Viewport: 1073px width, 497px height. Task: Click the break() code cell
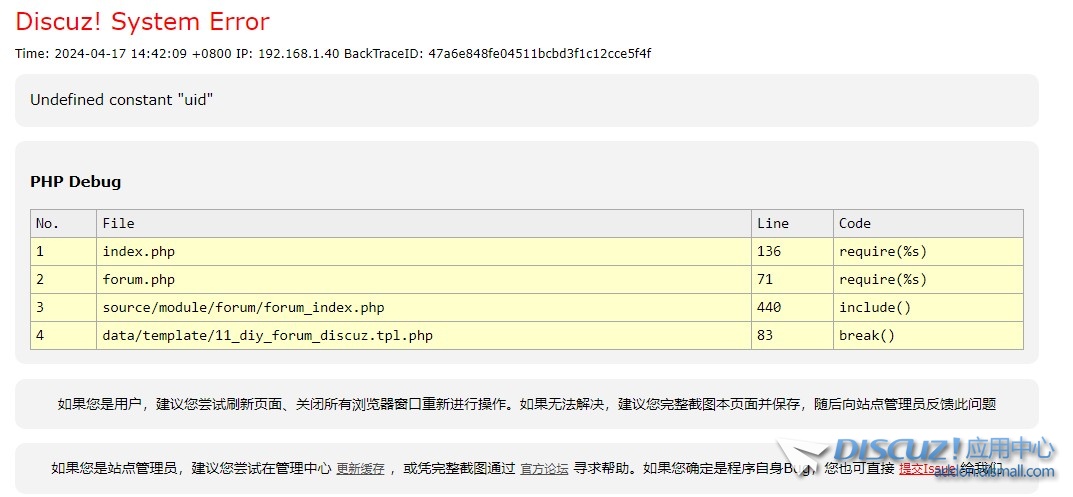point(867,335)
